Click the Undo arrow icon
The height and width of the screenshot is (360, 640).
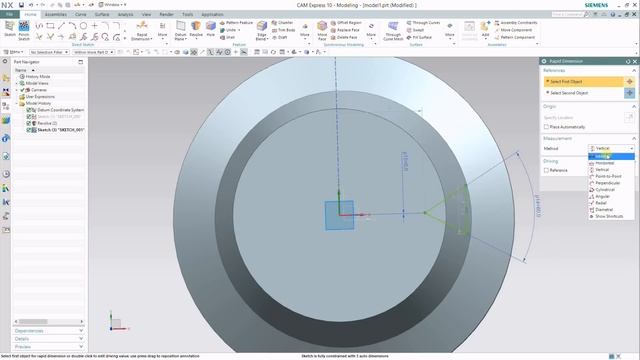pos(32,5)
